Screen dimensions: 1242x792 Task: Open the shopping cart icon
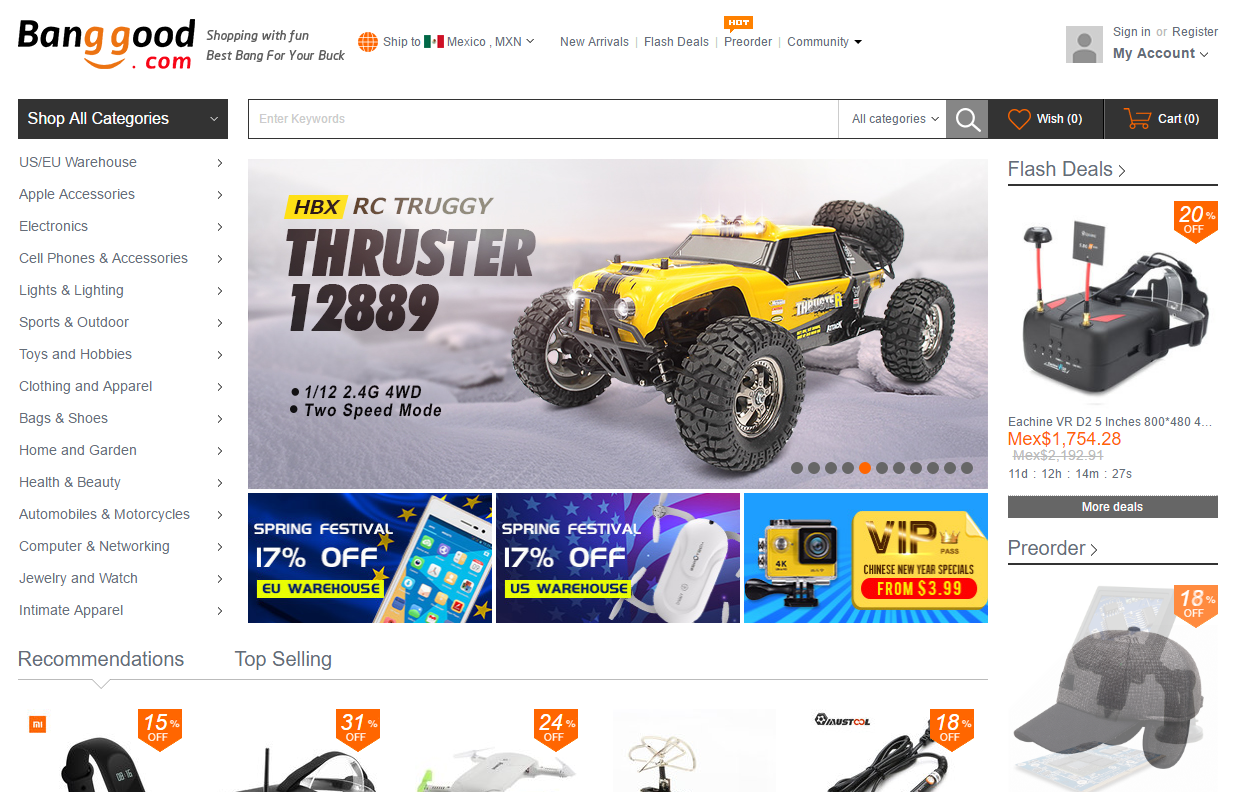(x=1137, y=119)
